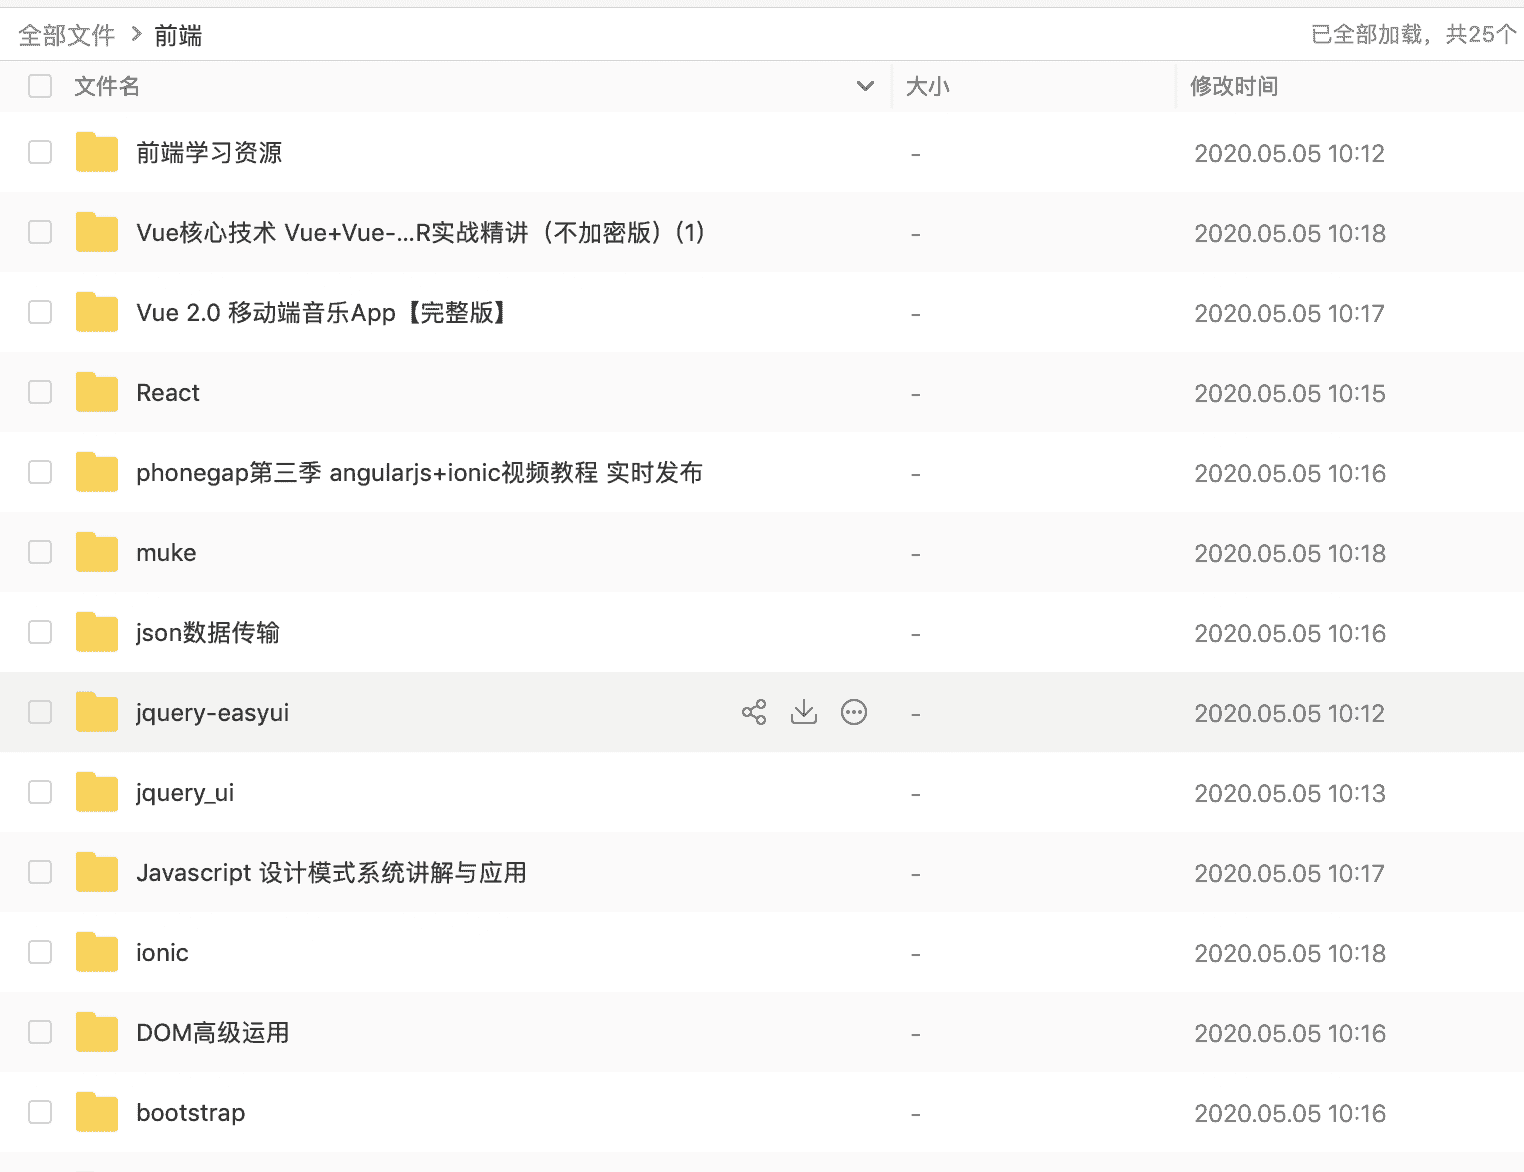
Task: Click the 2020.05.05 10:15 date for React
Action: 1290,393
